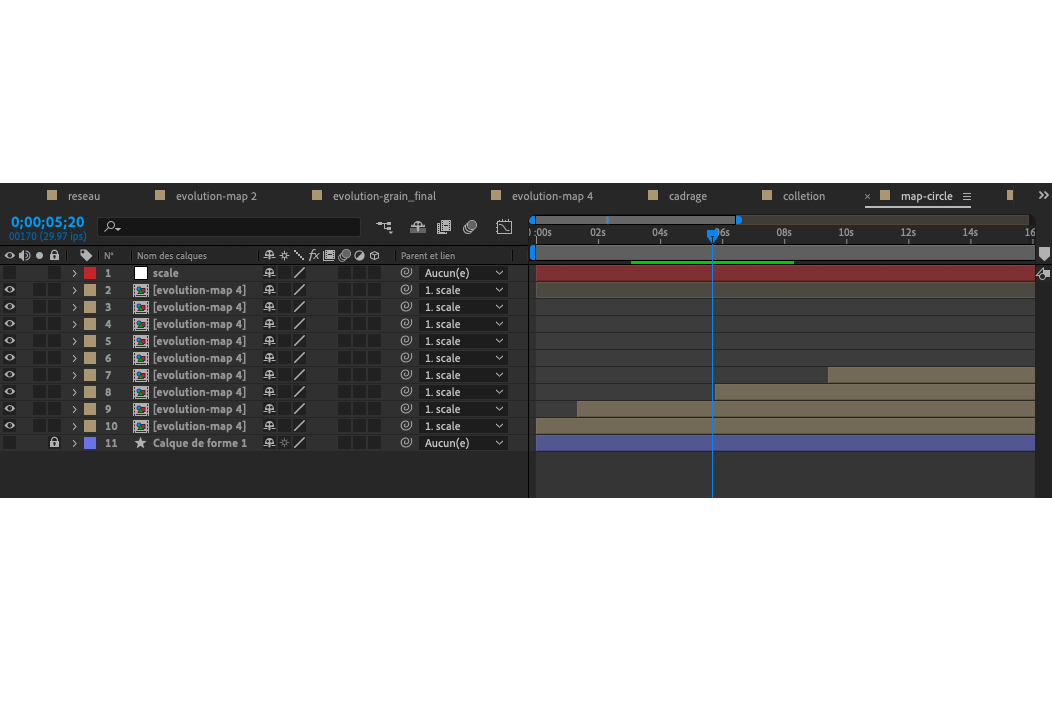
Task: Enable frame blending for all layers
Action: click(444, 227)
